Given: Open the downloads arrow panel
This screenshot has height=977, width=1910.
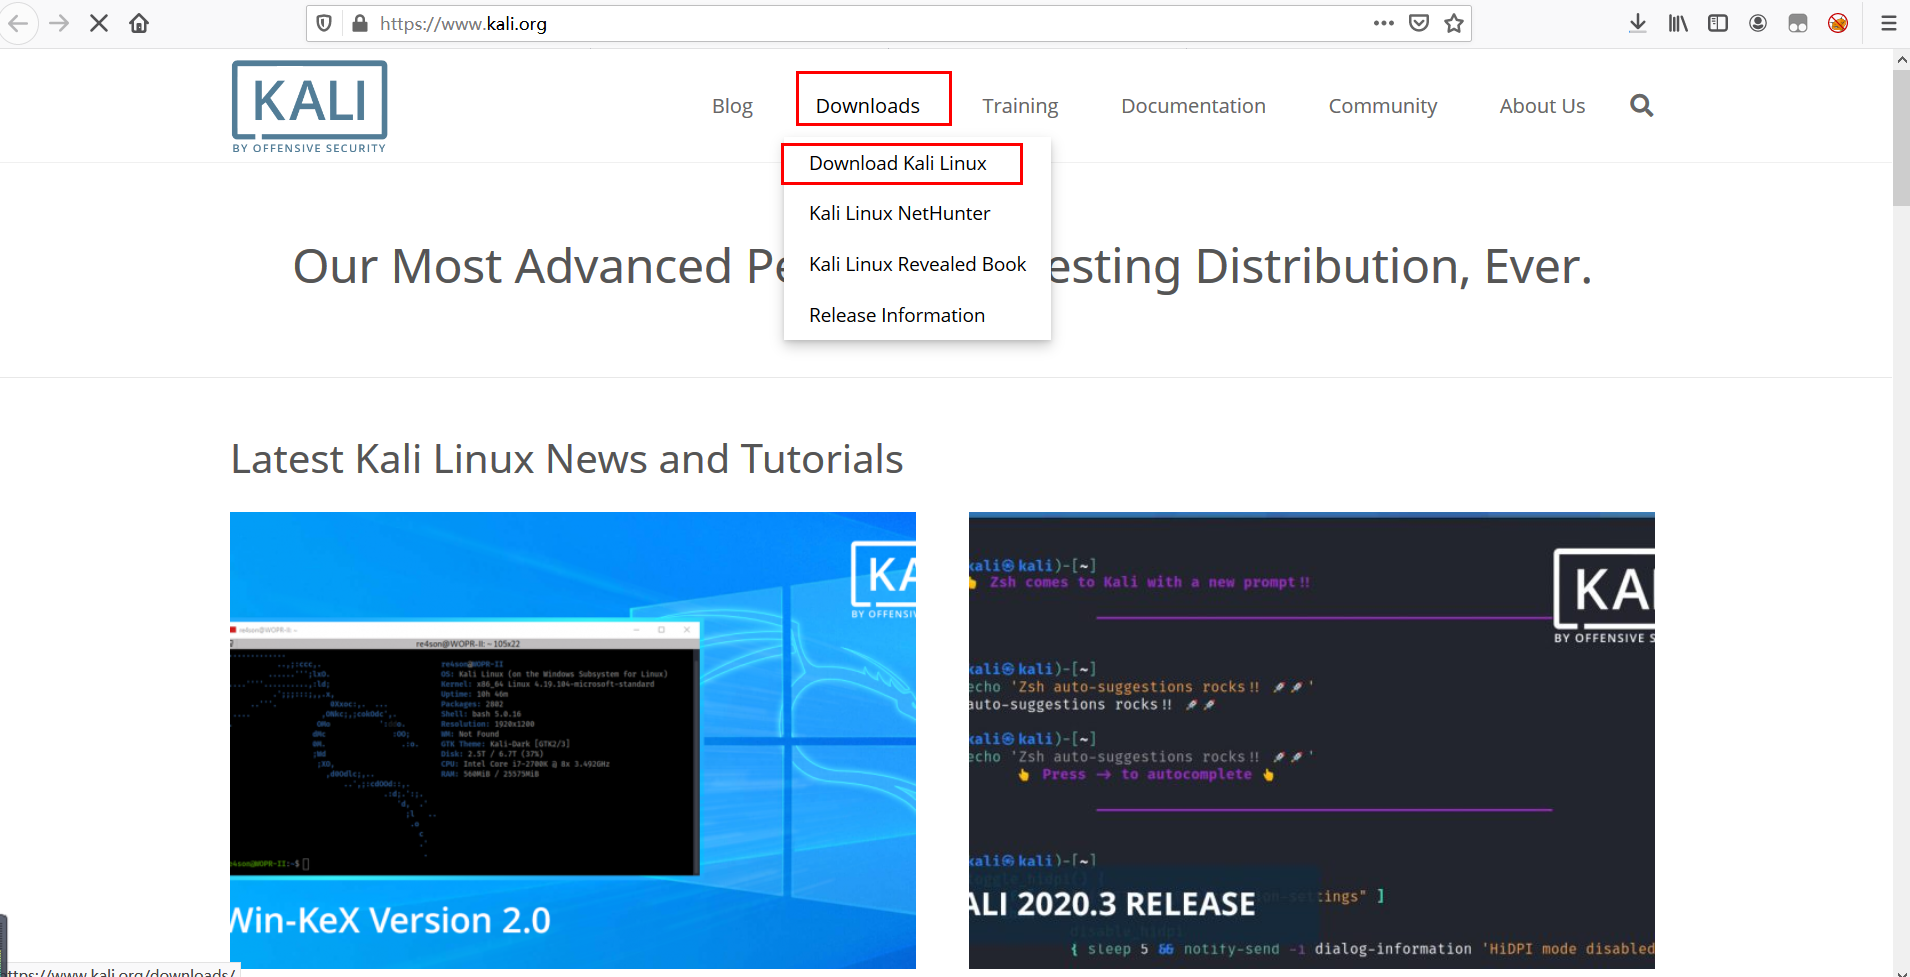Looking at the screenshot, I should click(x=1638, y=23).
